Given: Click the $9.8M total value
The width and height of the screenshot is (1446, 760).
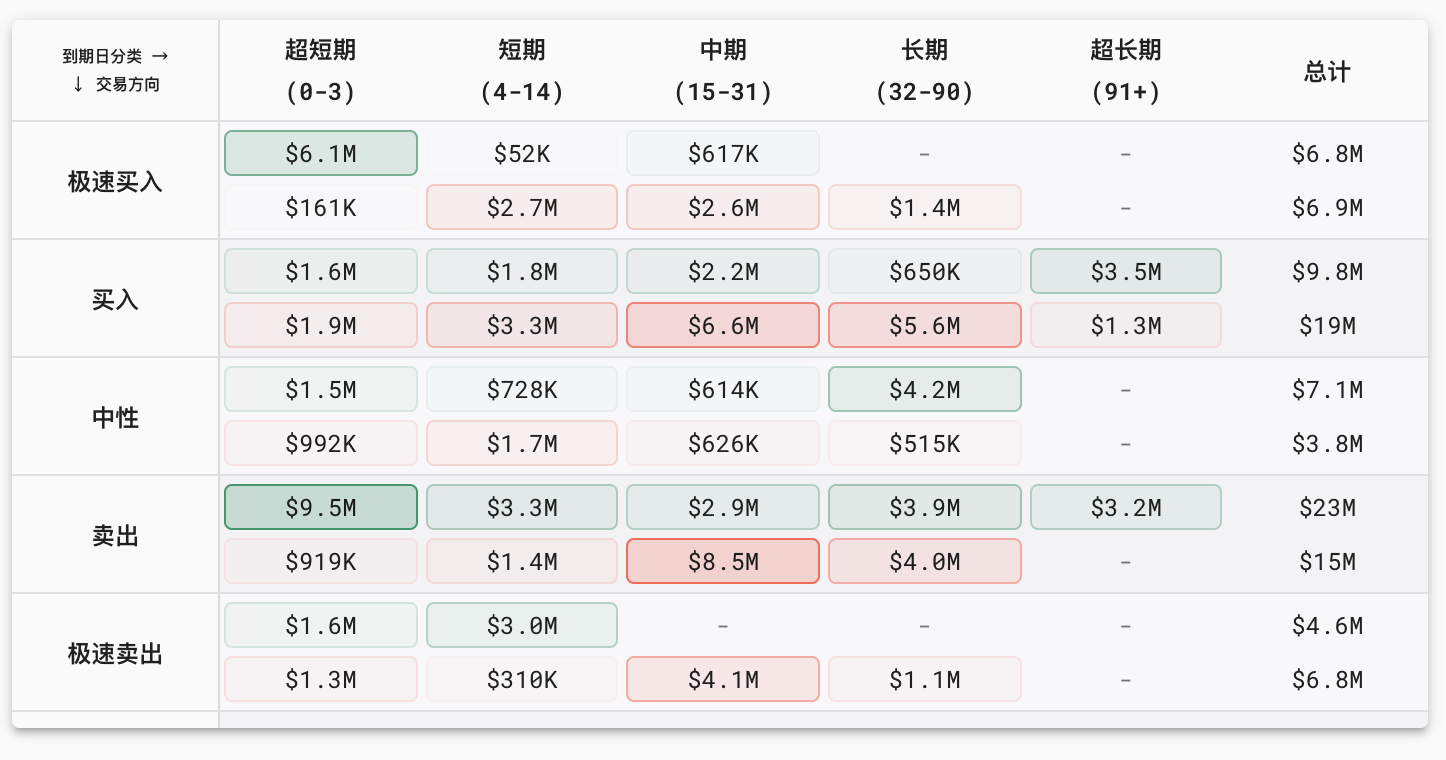Looking at the screenshot, I should pos(1327,271).
